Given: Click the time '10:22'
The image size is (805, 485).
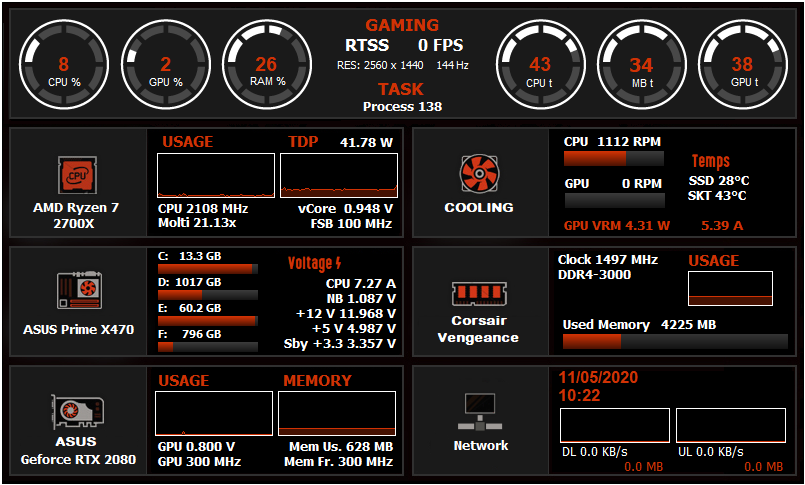Looking at the screenshot, I should click(x=580, y=396).
